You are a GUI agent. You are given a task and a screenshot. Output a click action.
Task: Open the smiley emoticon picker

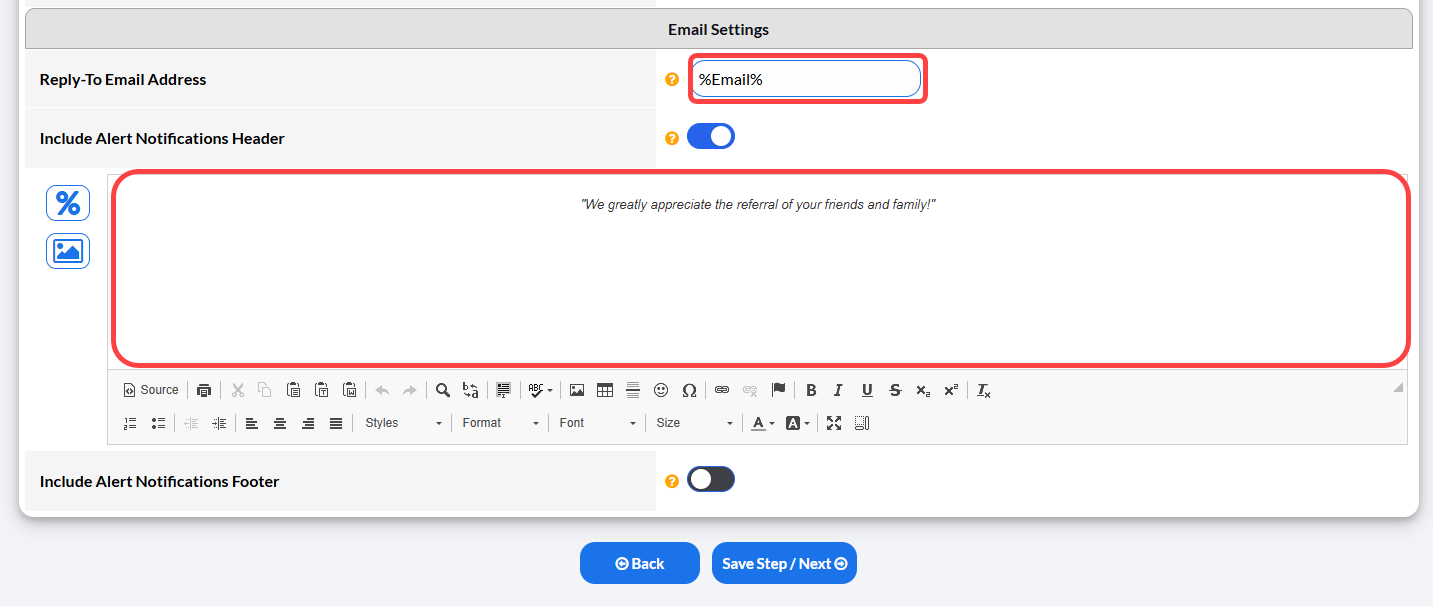[x=661, y=390]
